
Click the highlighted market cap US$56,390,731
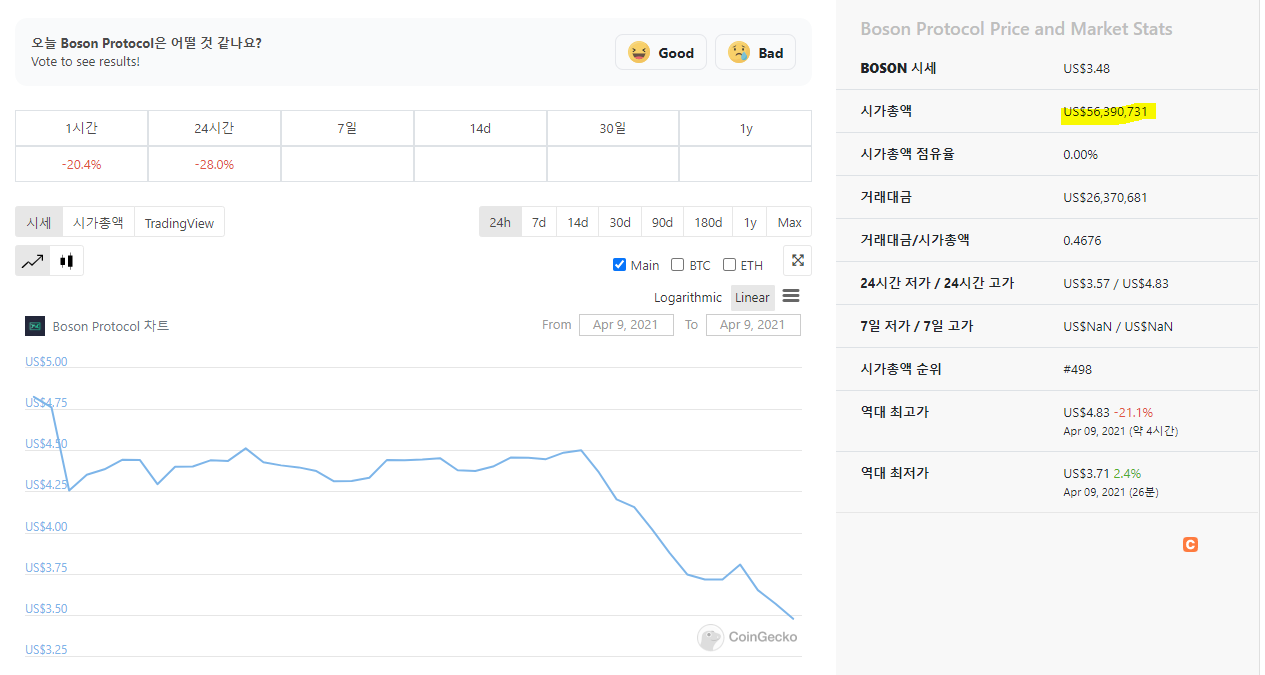coord(1108,111)
